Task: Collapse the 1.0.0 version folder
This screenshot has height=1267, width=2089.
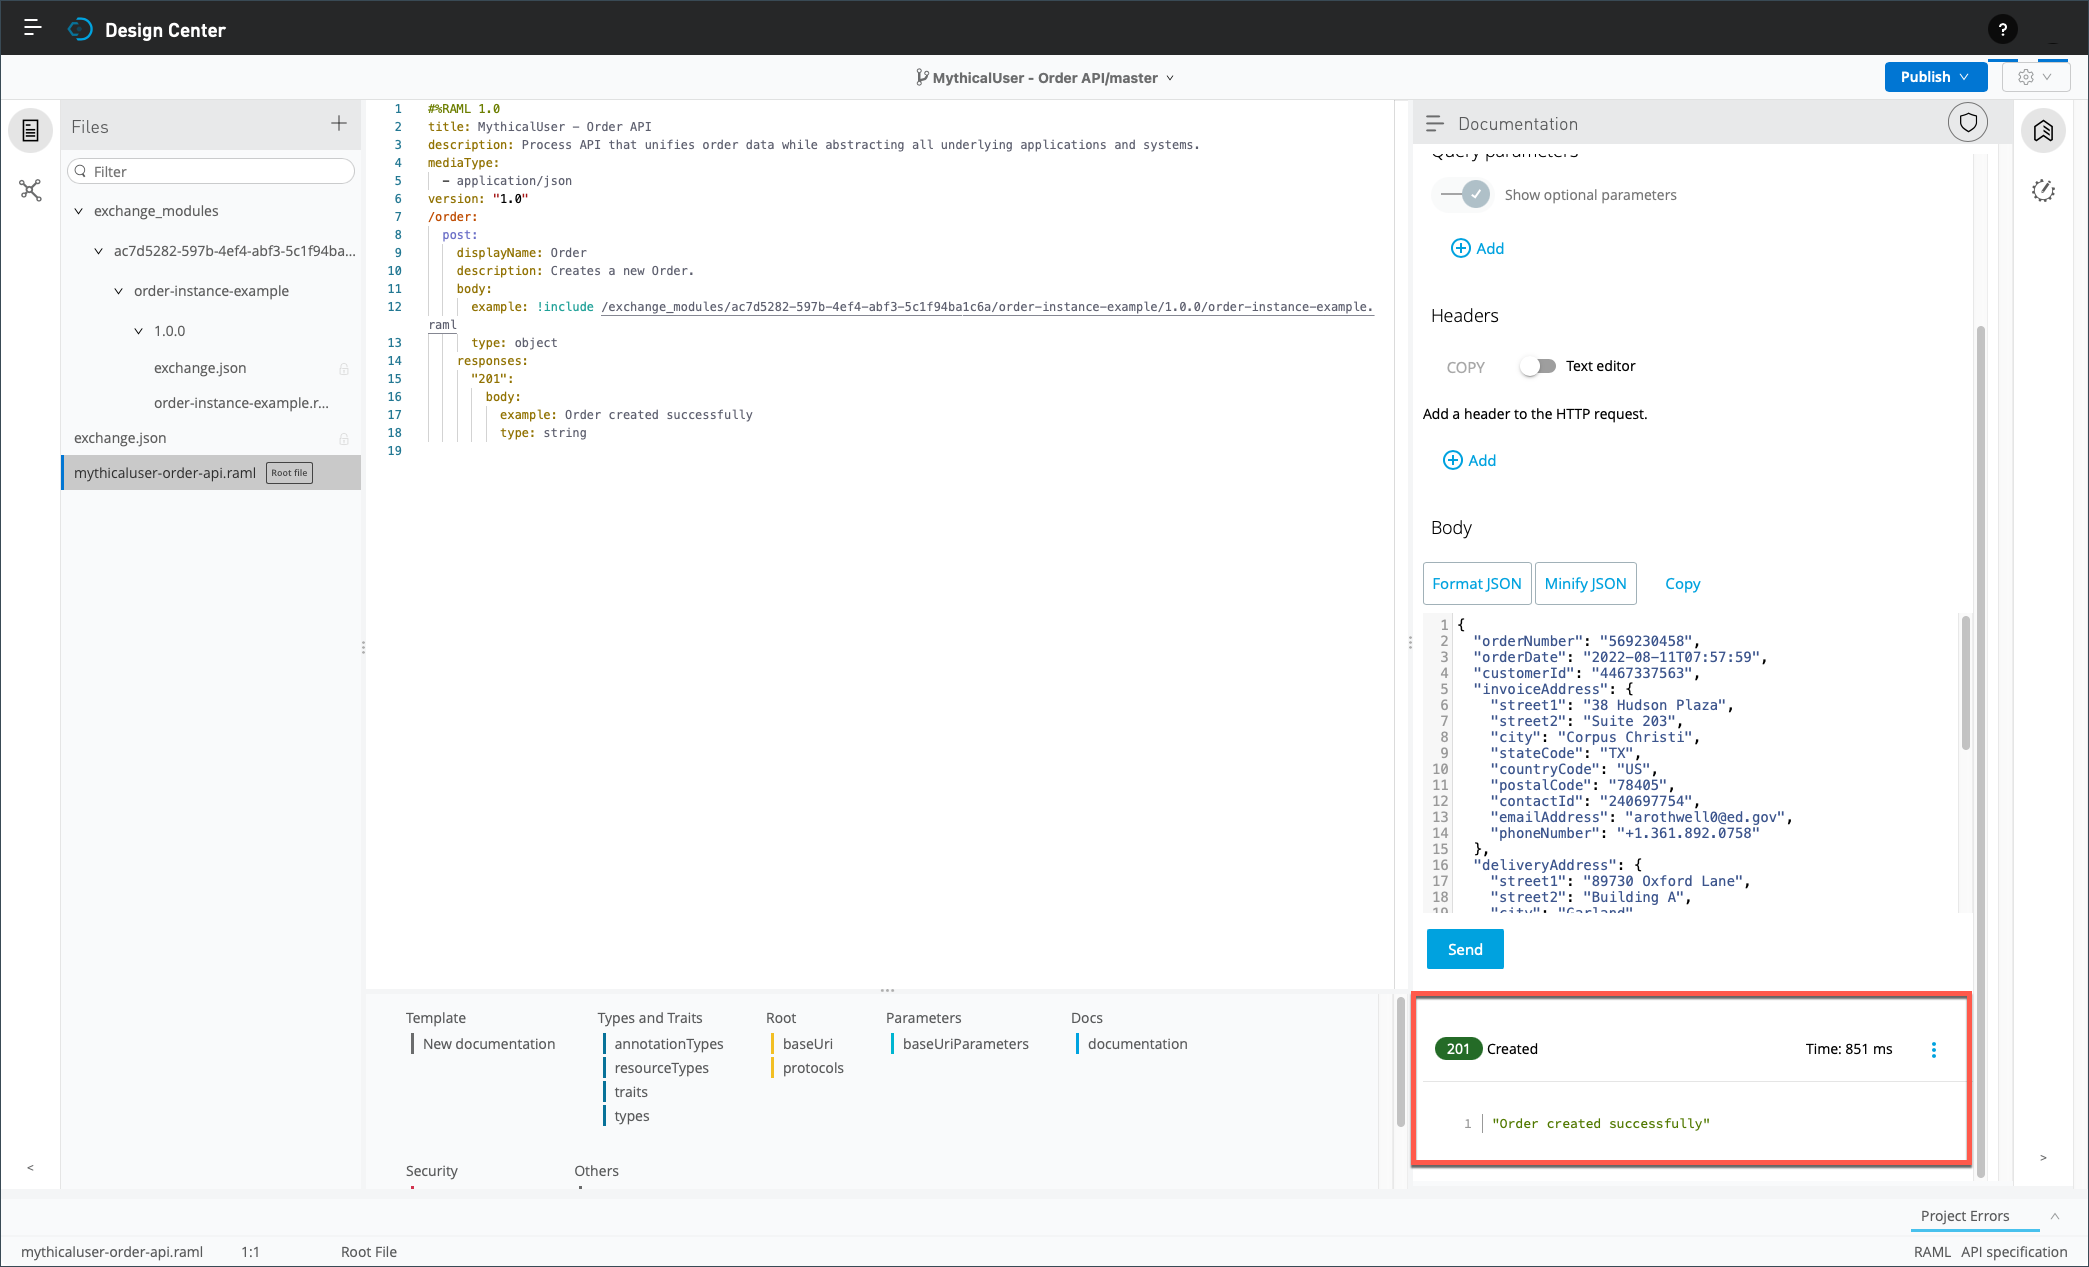Action: 138,331
